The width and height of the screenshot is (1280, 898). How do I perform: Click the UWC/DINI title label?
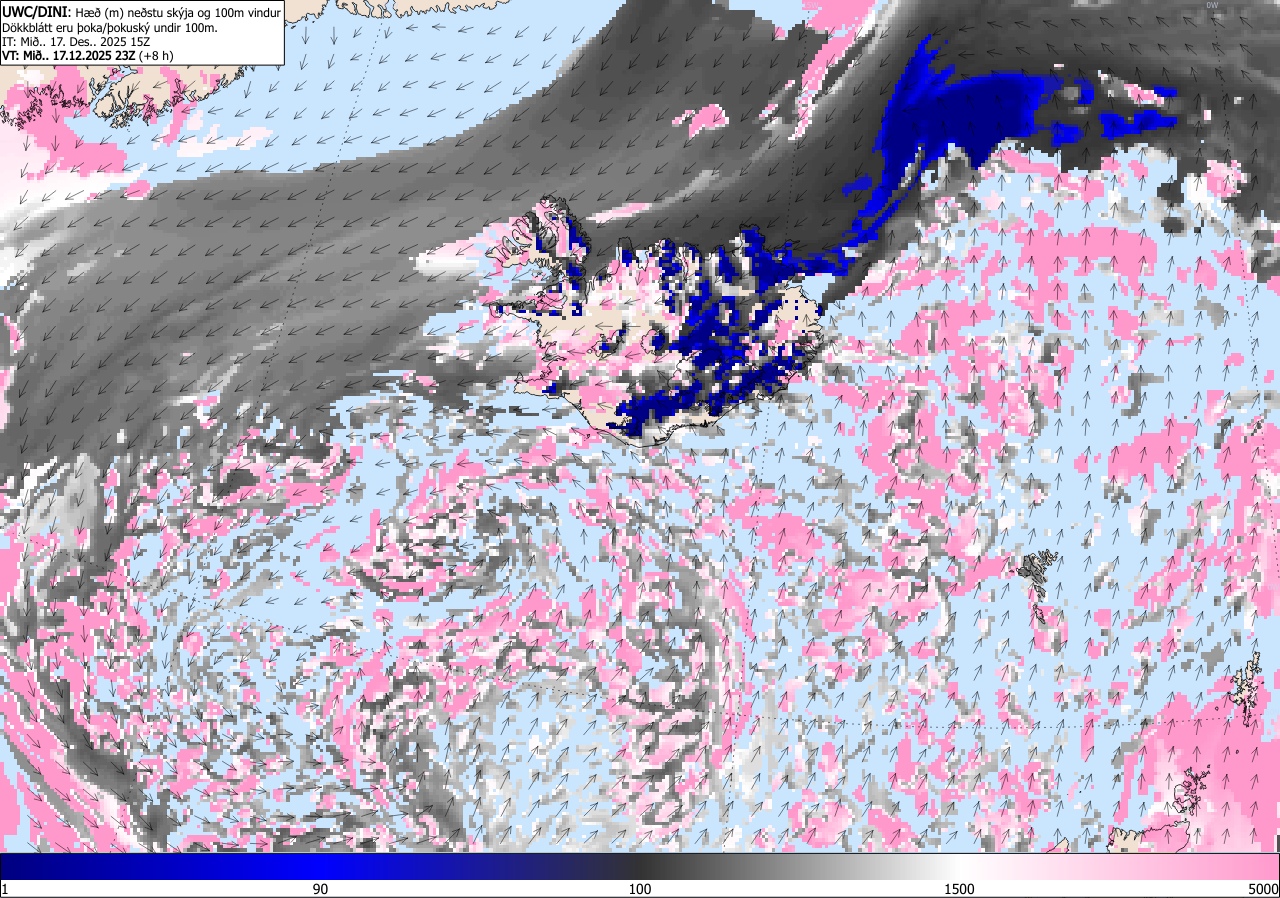tap(37, 11)
